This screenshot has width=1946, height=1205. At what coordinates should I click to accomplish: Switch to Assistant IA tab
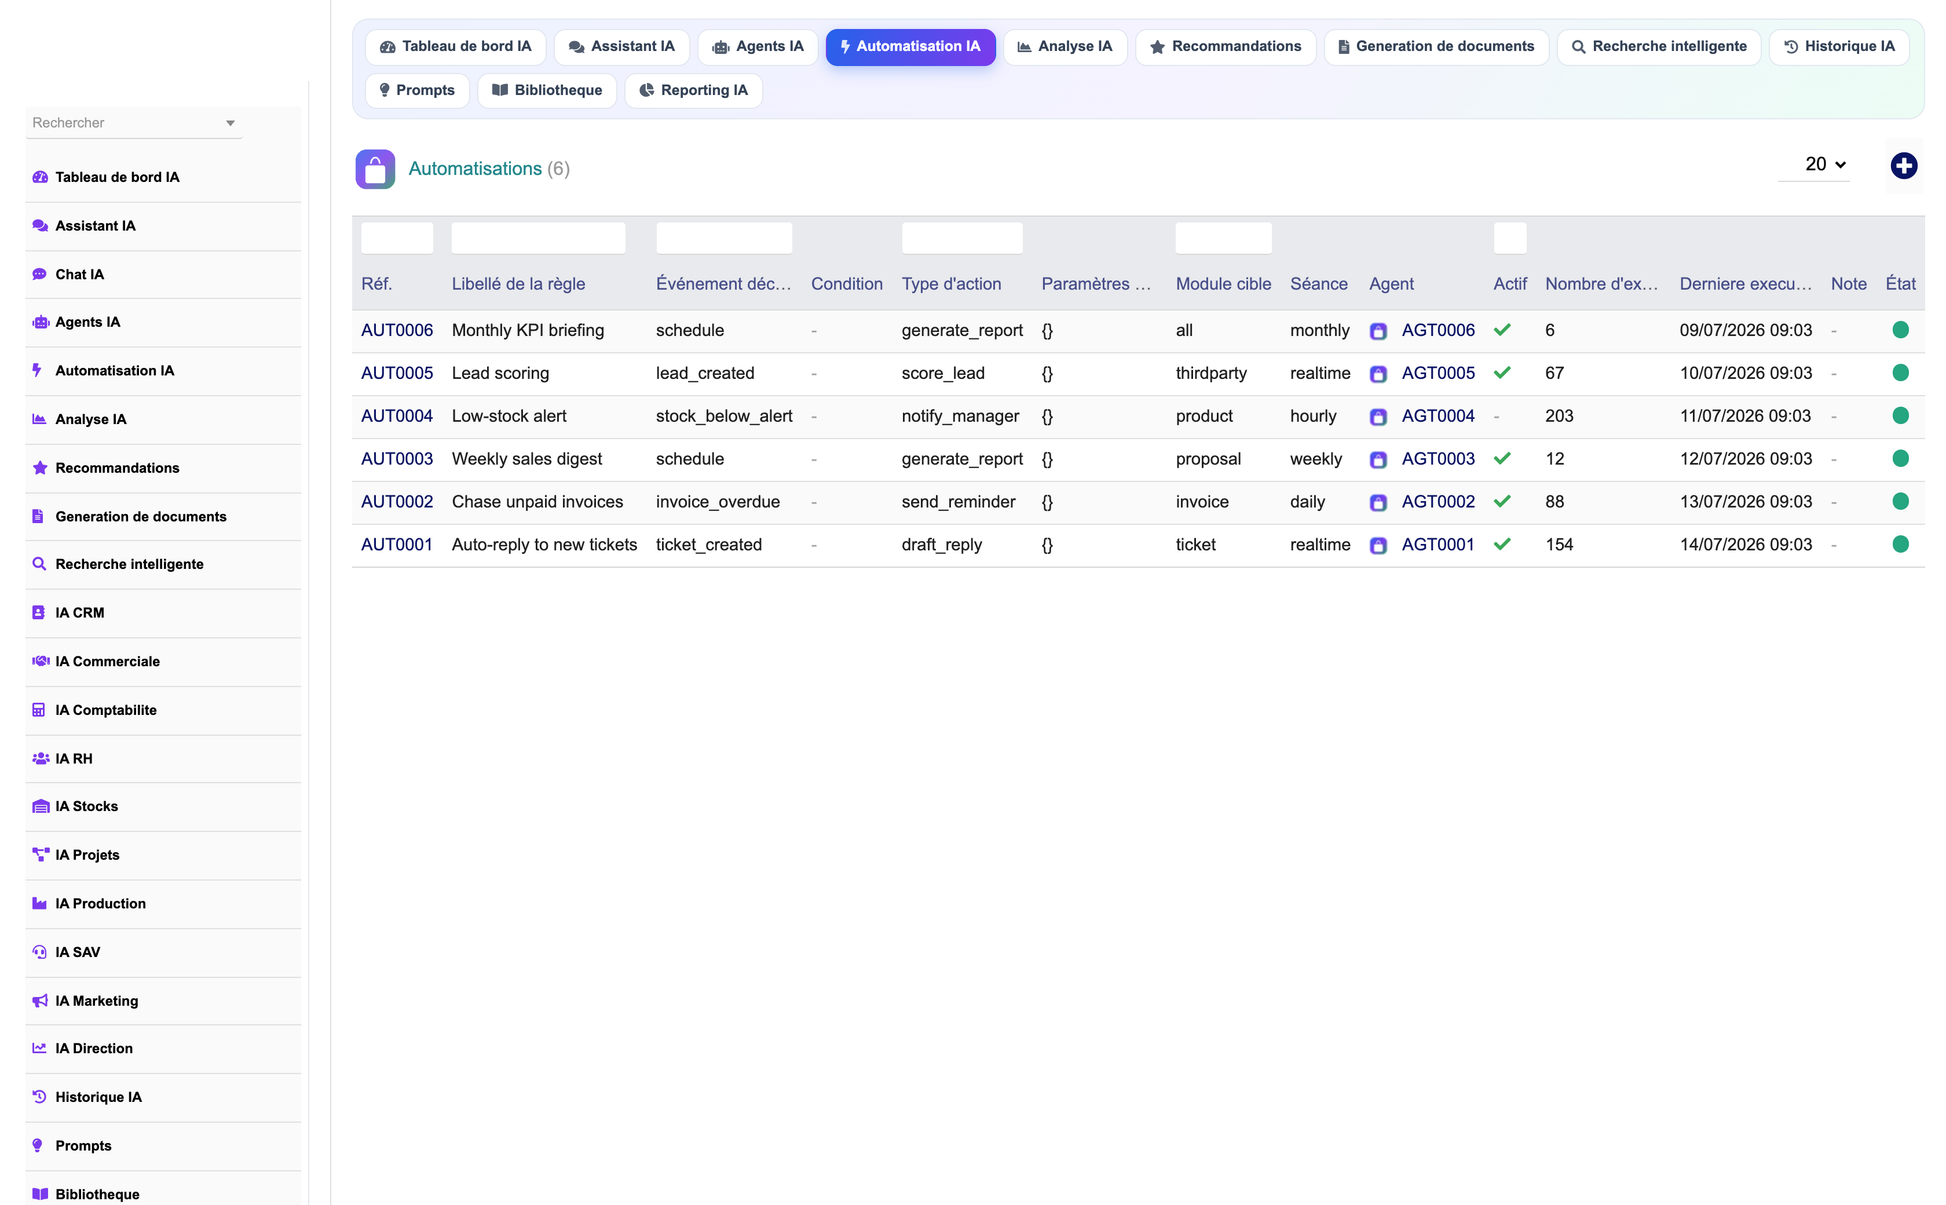622,47
